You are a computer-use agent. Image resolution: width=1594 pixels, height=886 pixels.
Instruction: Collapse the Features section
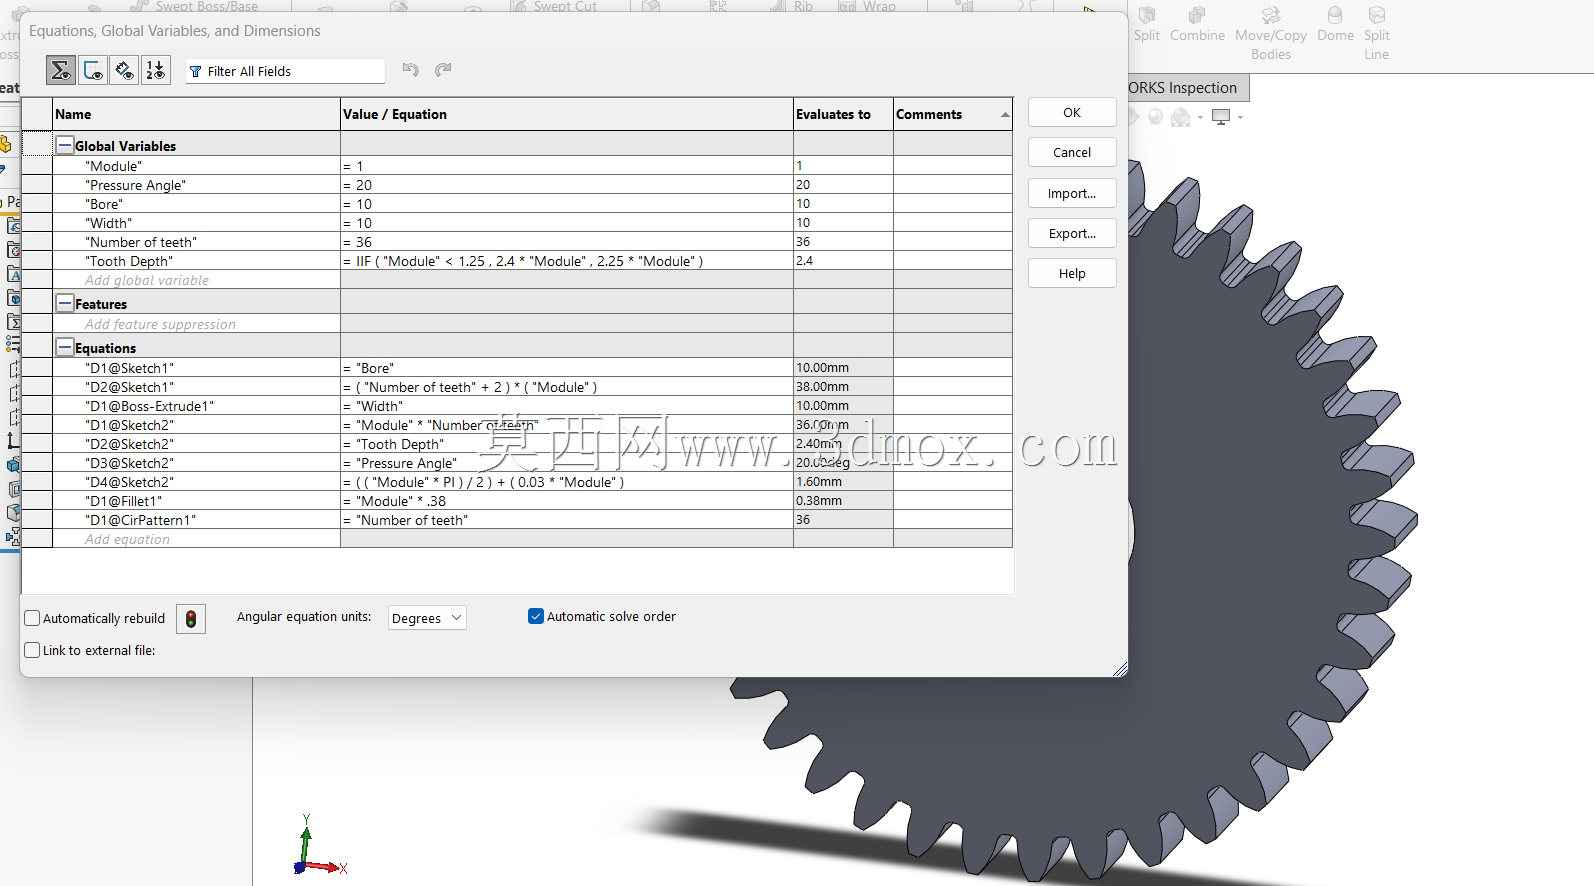(65, 304)
